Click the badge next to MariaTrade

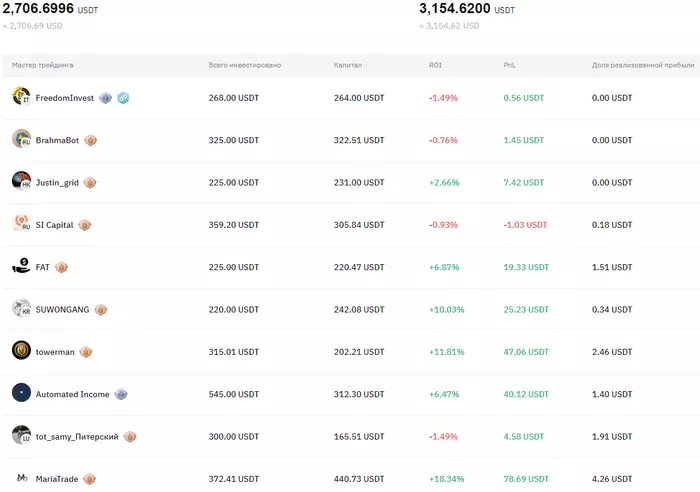90,479
